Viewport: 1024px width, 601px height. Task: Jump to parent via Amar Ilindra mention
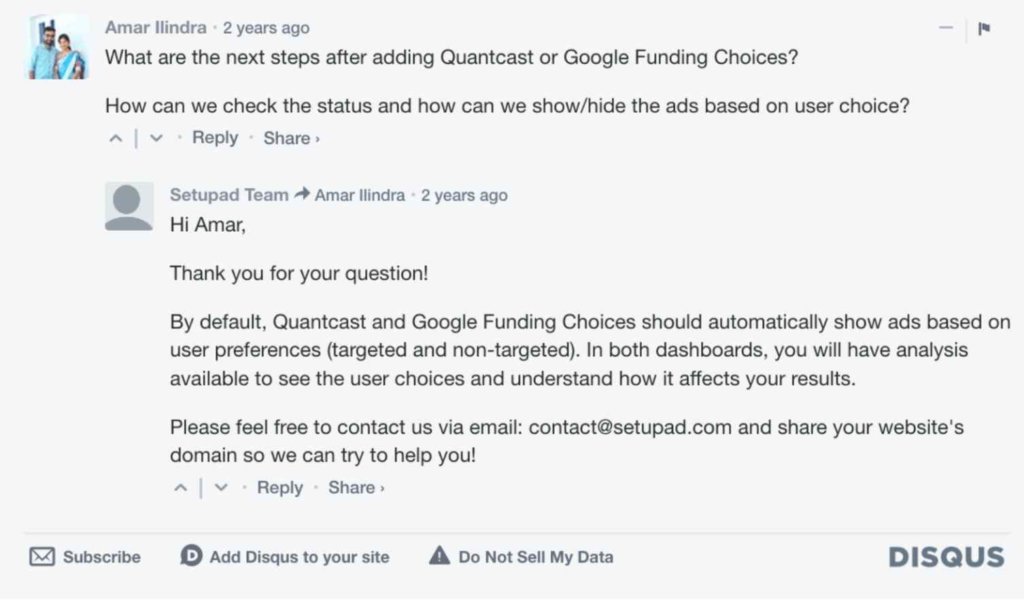(359, 195)
